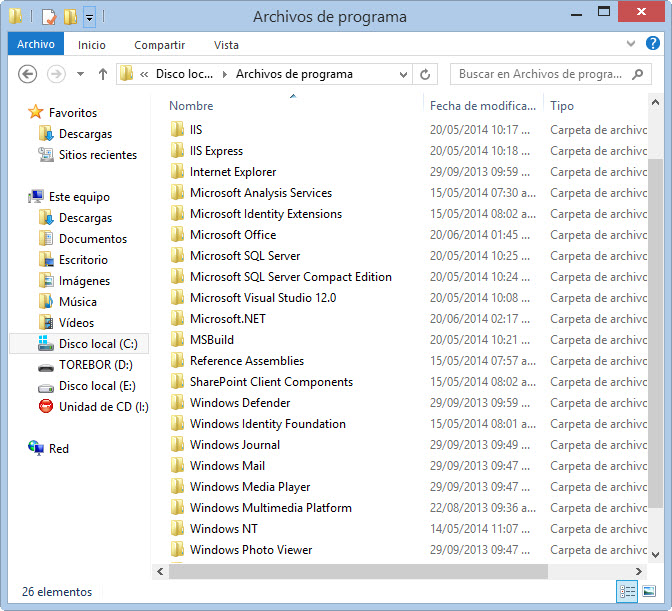The width and height of the screenshot is (672, 611).
Task: Click the vertical scrollbar down arrow
Action: [x=655, y=554]
